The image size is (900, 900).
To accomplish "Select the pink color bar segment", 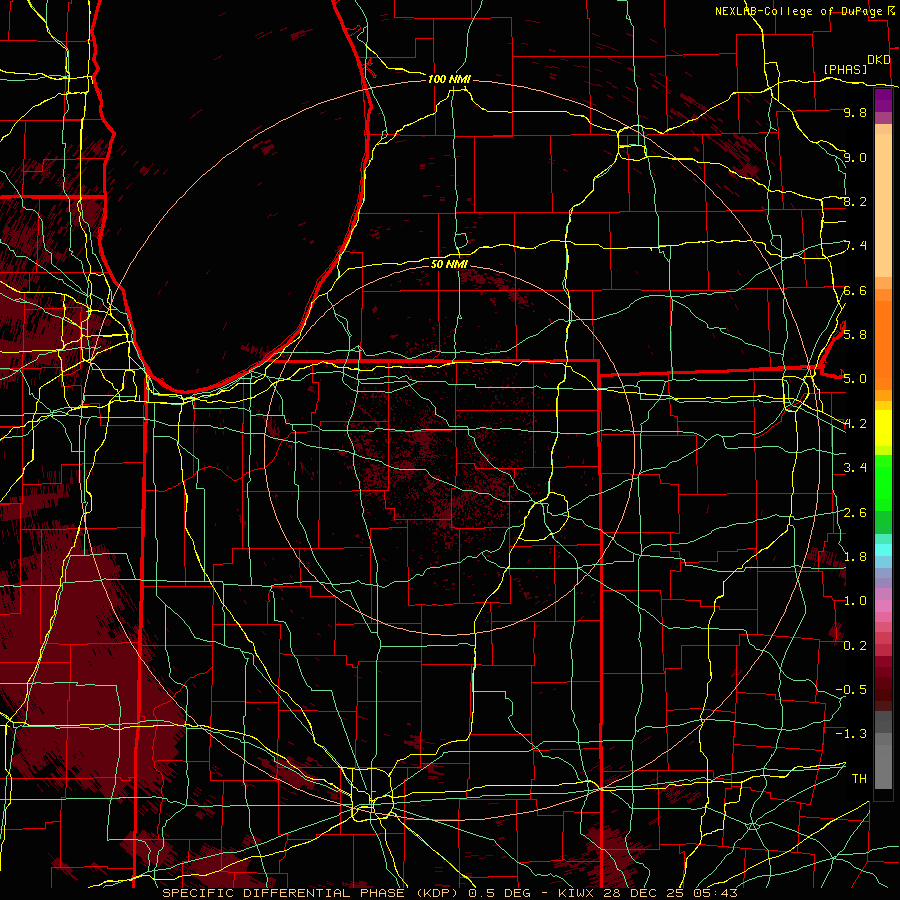I will click(883, 606).
